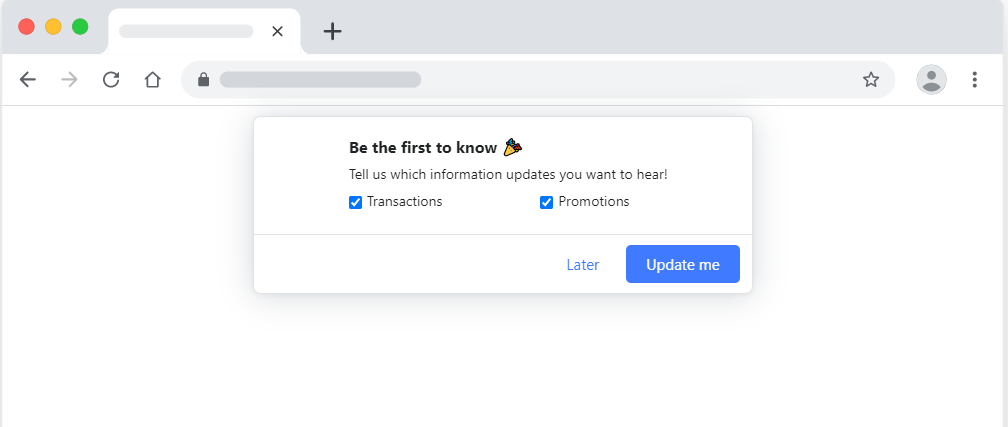Reload the current page
Viewport: 1008px width, 427px height.
click(111, 80)
